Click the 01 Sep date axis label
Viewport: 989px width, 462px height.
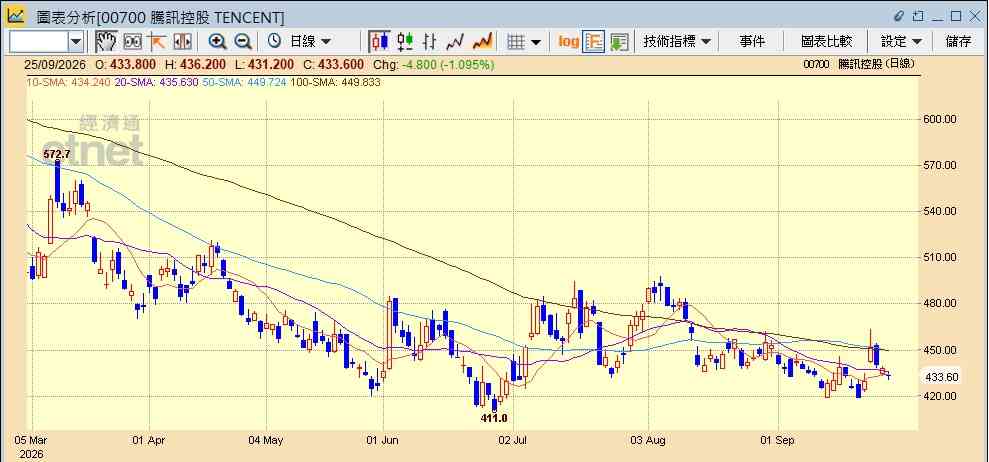[x=778, y=440]
